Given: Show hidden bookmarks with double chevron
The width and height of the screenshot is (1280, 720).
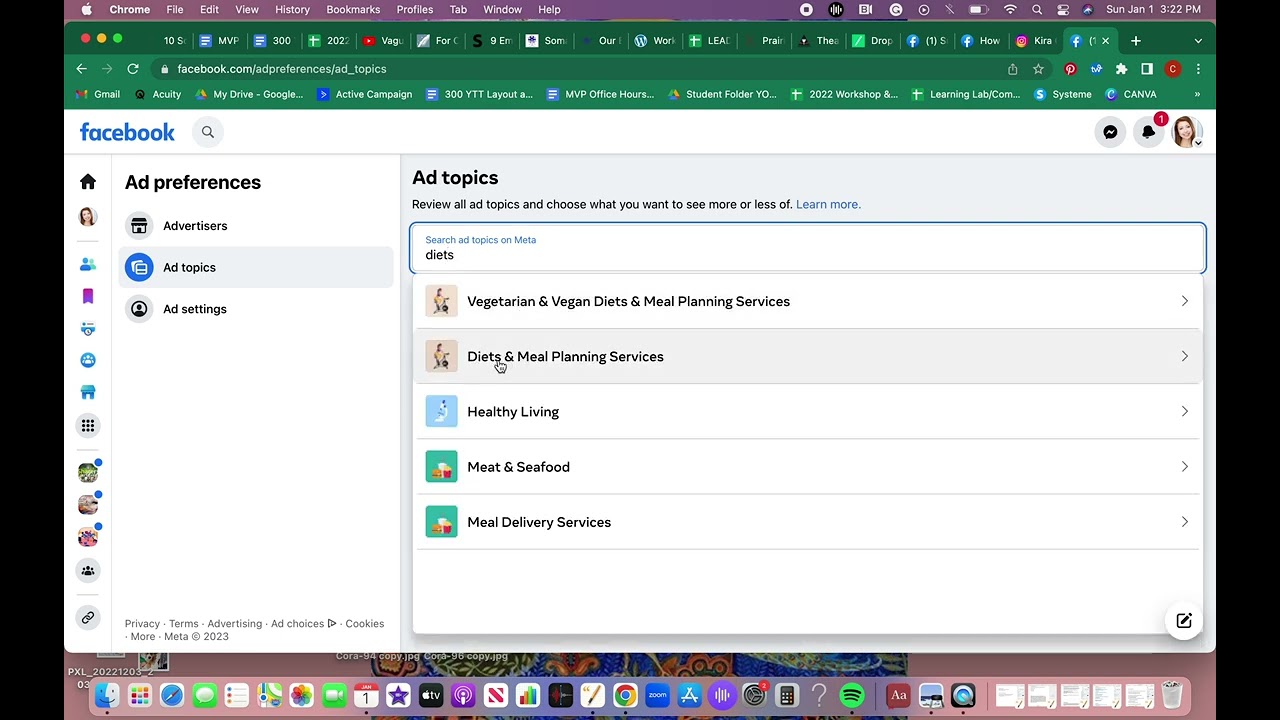Looking at the screenshot, I should 1197,94.
